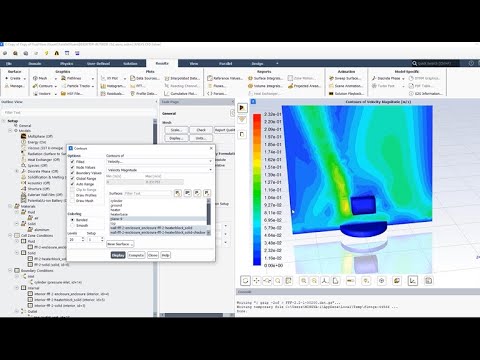The width and height of the screenshot is (480, 360).
Task: Toggle the Auto Range checkbox
Action: click(x=72, y=184)
